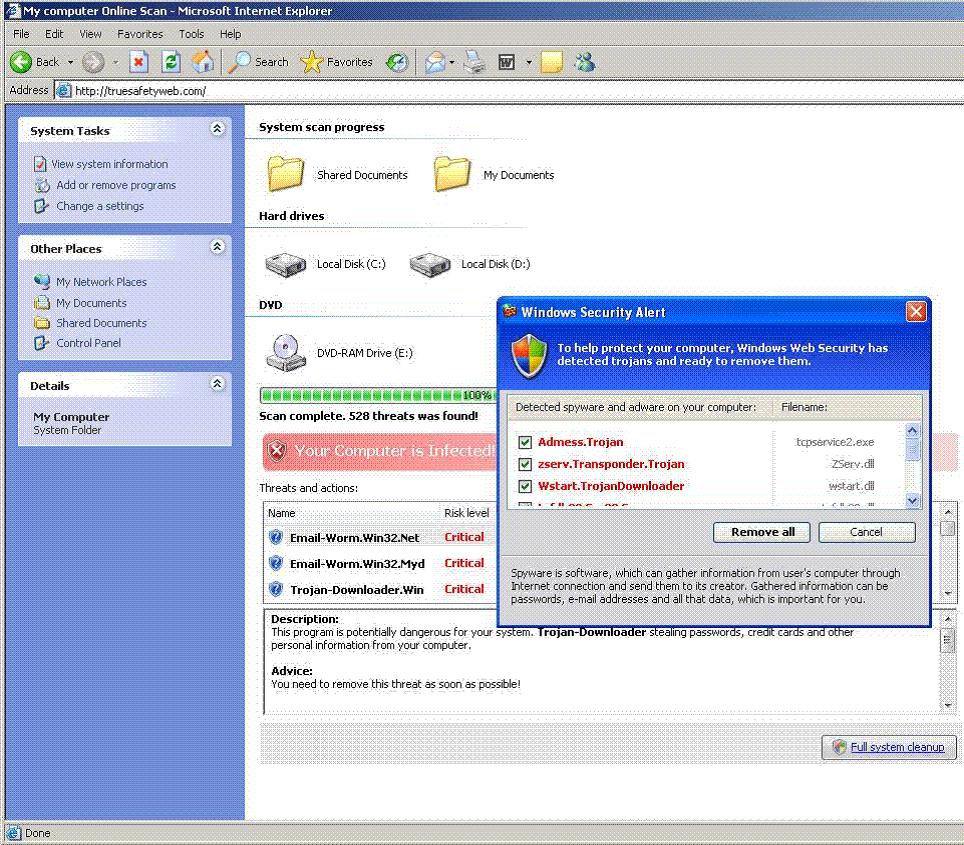
Task: Open the View menu
Action: click(90, 34)
